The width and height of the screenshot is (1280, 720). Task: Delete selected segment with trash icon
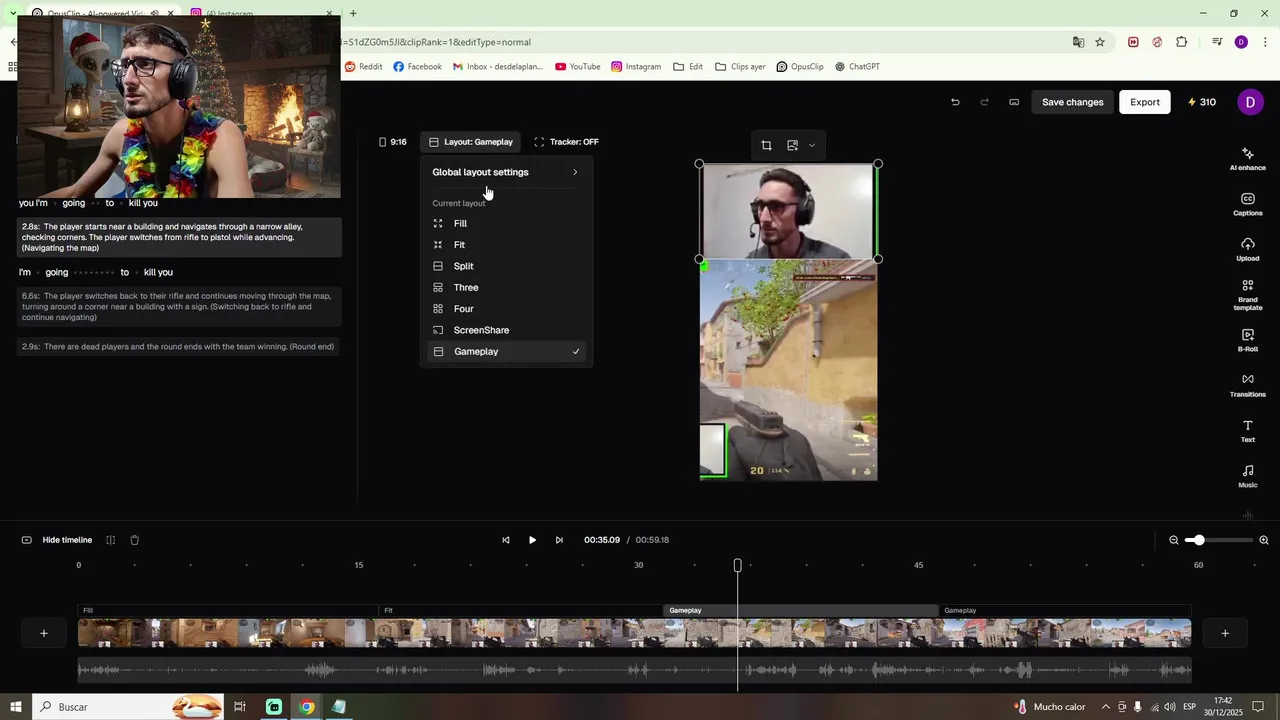click(x=134, y=540)
